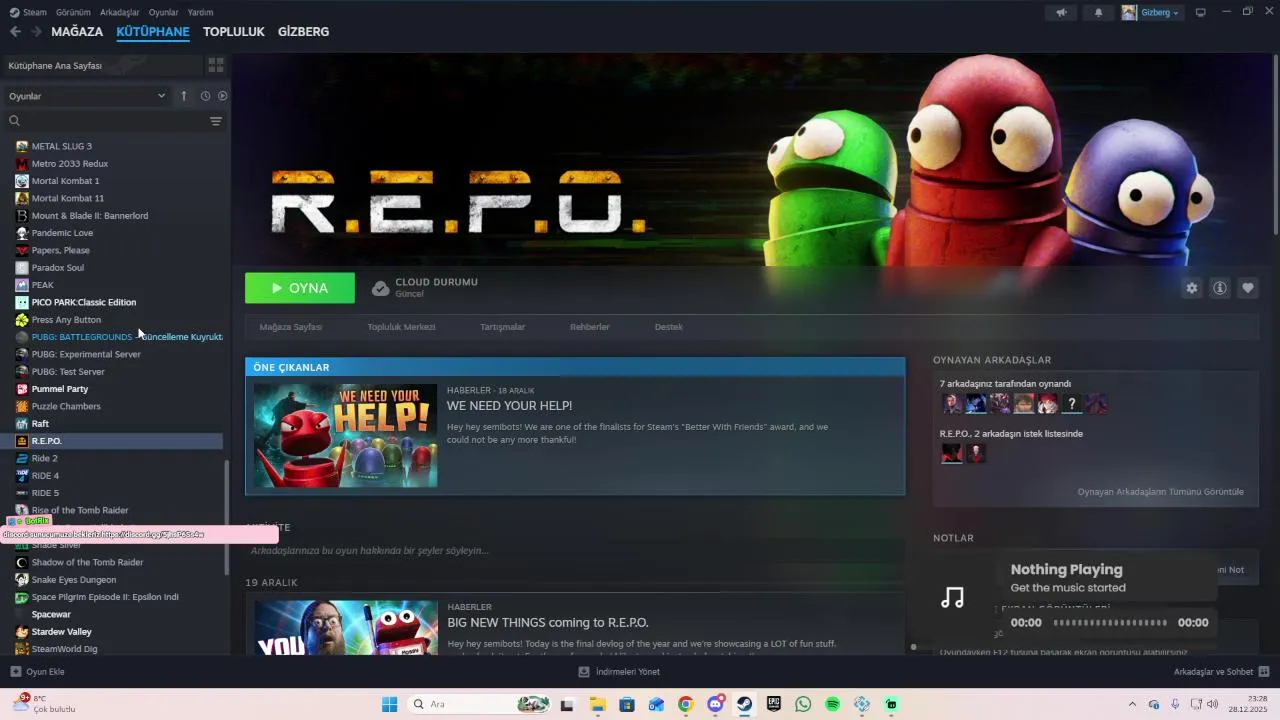Click the music note icon
Screen dimensions: 1280x720
click(x=953, y=598)
